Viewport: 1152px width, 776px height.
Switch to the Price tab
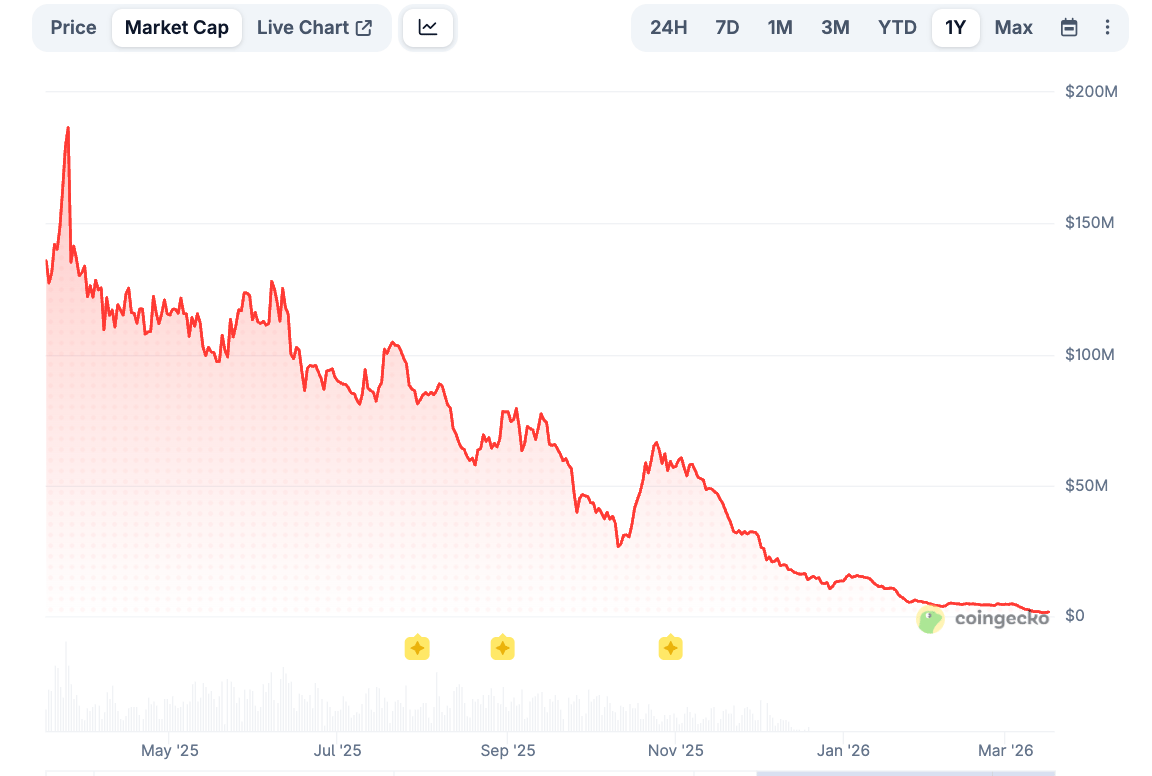point(73,28)
